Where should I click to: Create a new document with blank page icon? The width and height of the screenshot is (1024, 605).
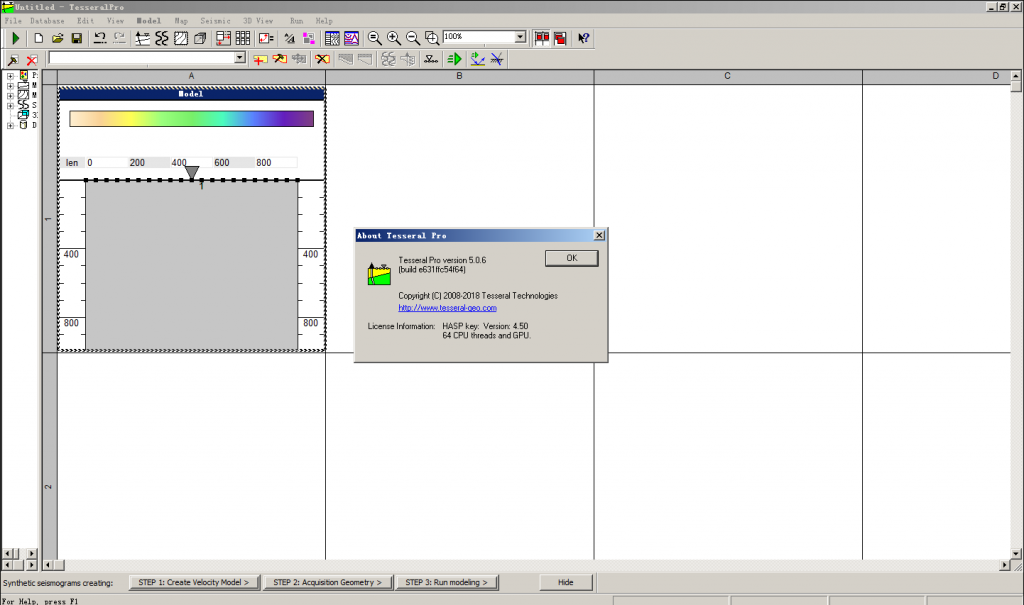39,39
